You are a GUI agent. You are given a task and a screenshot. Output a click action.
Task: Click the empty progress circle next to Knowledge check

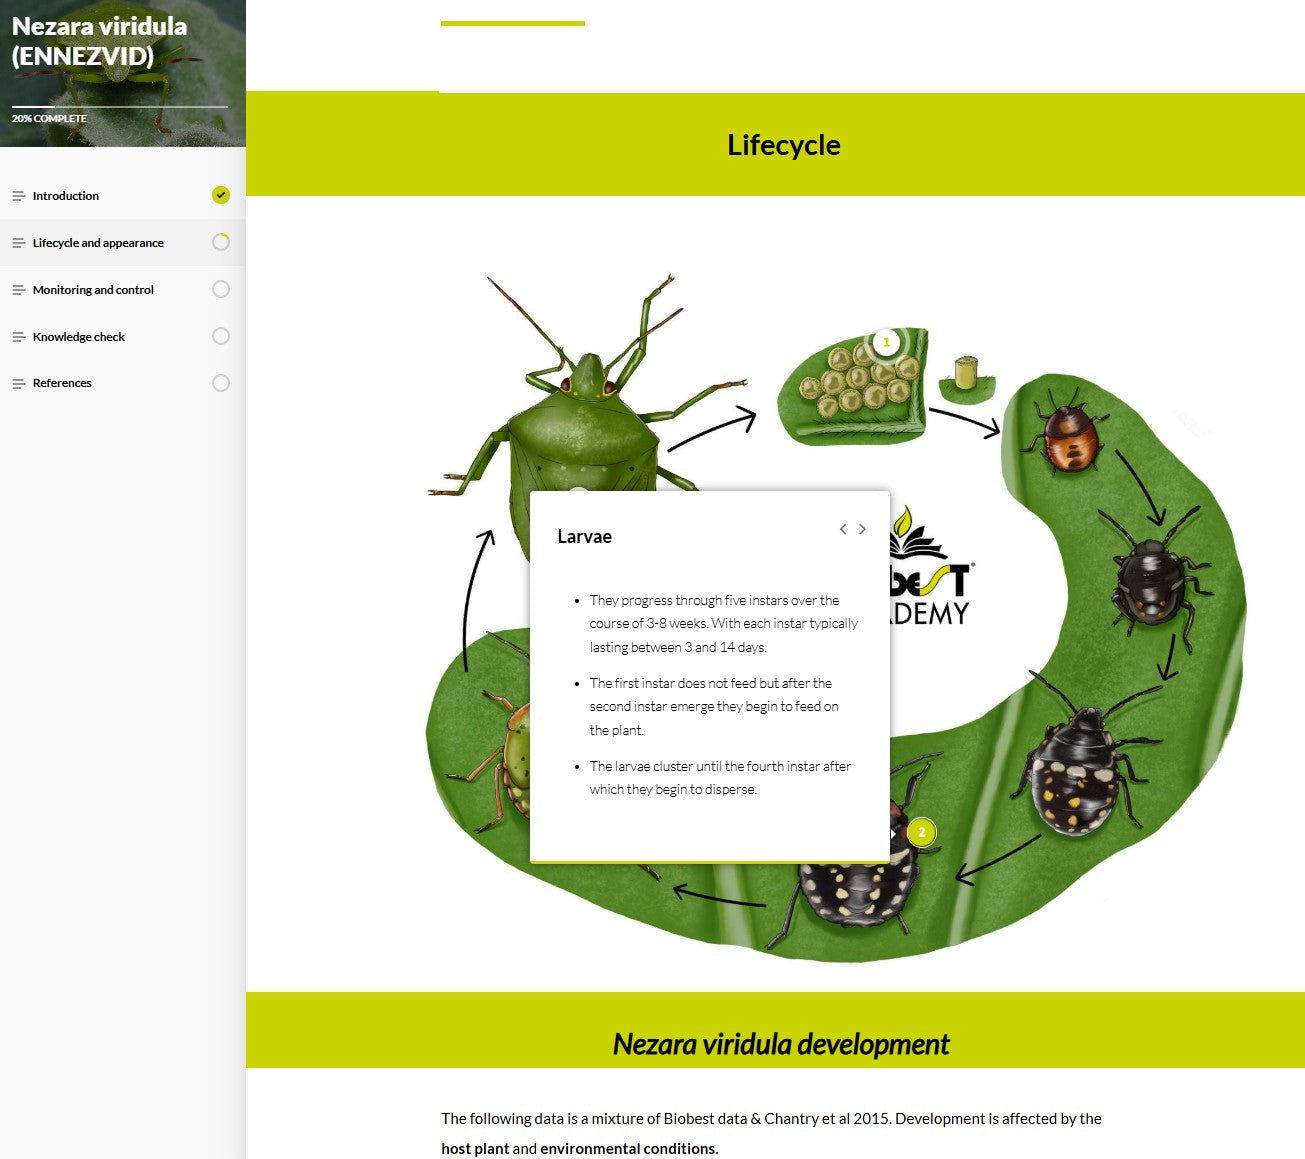coord(221,336)
